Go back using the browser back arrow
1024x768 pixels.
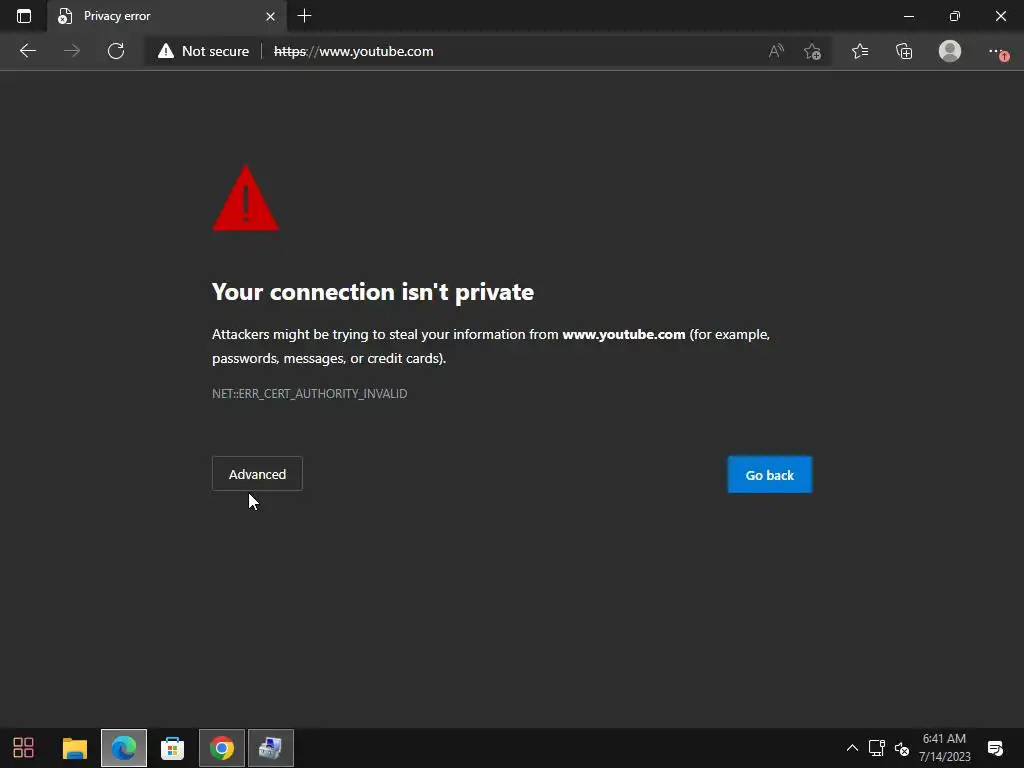click(x=27, y=51)
